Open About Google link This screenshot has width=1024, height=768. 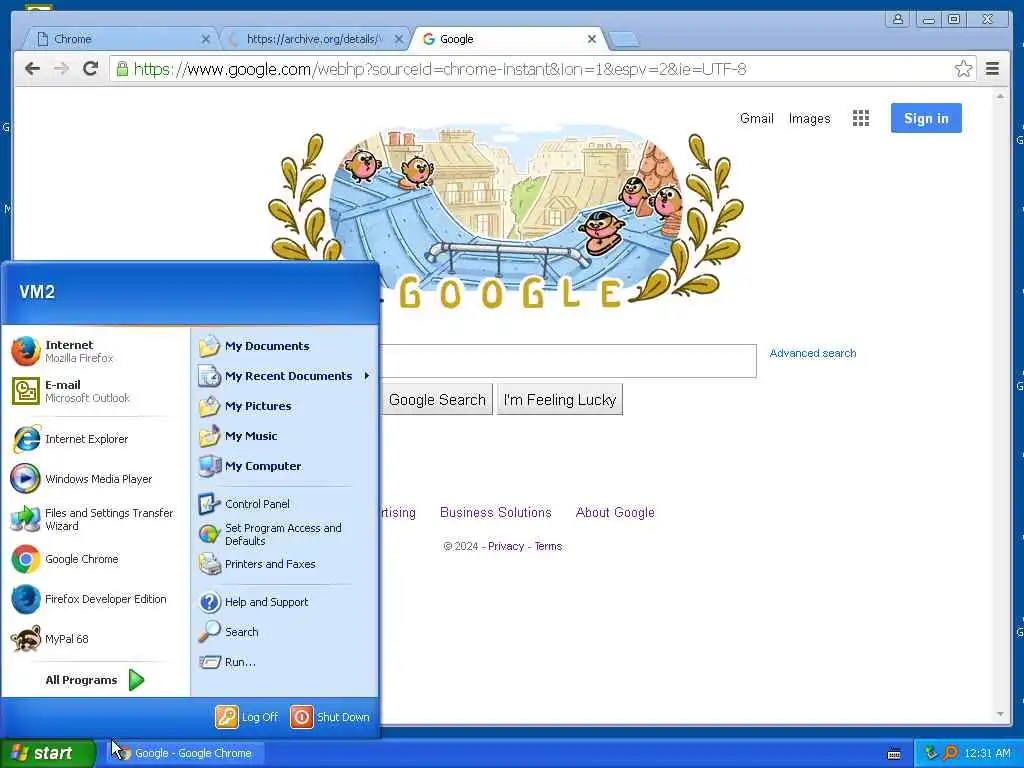(615, 513)
